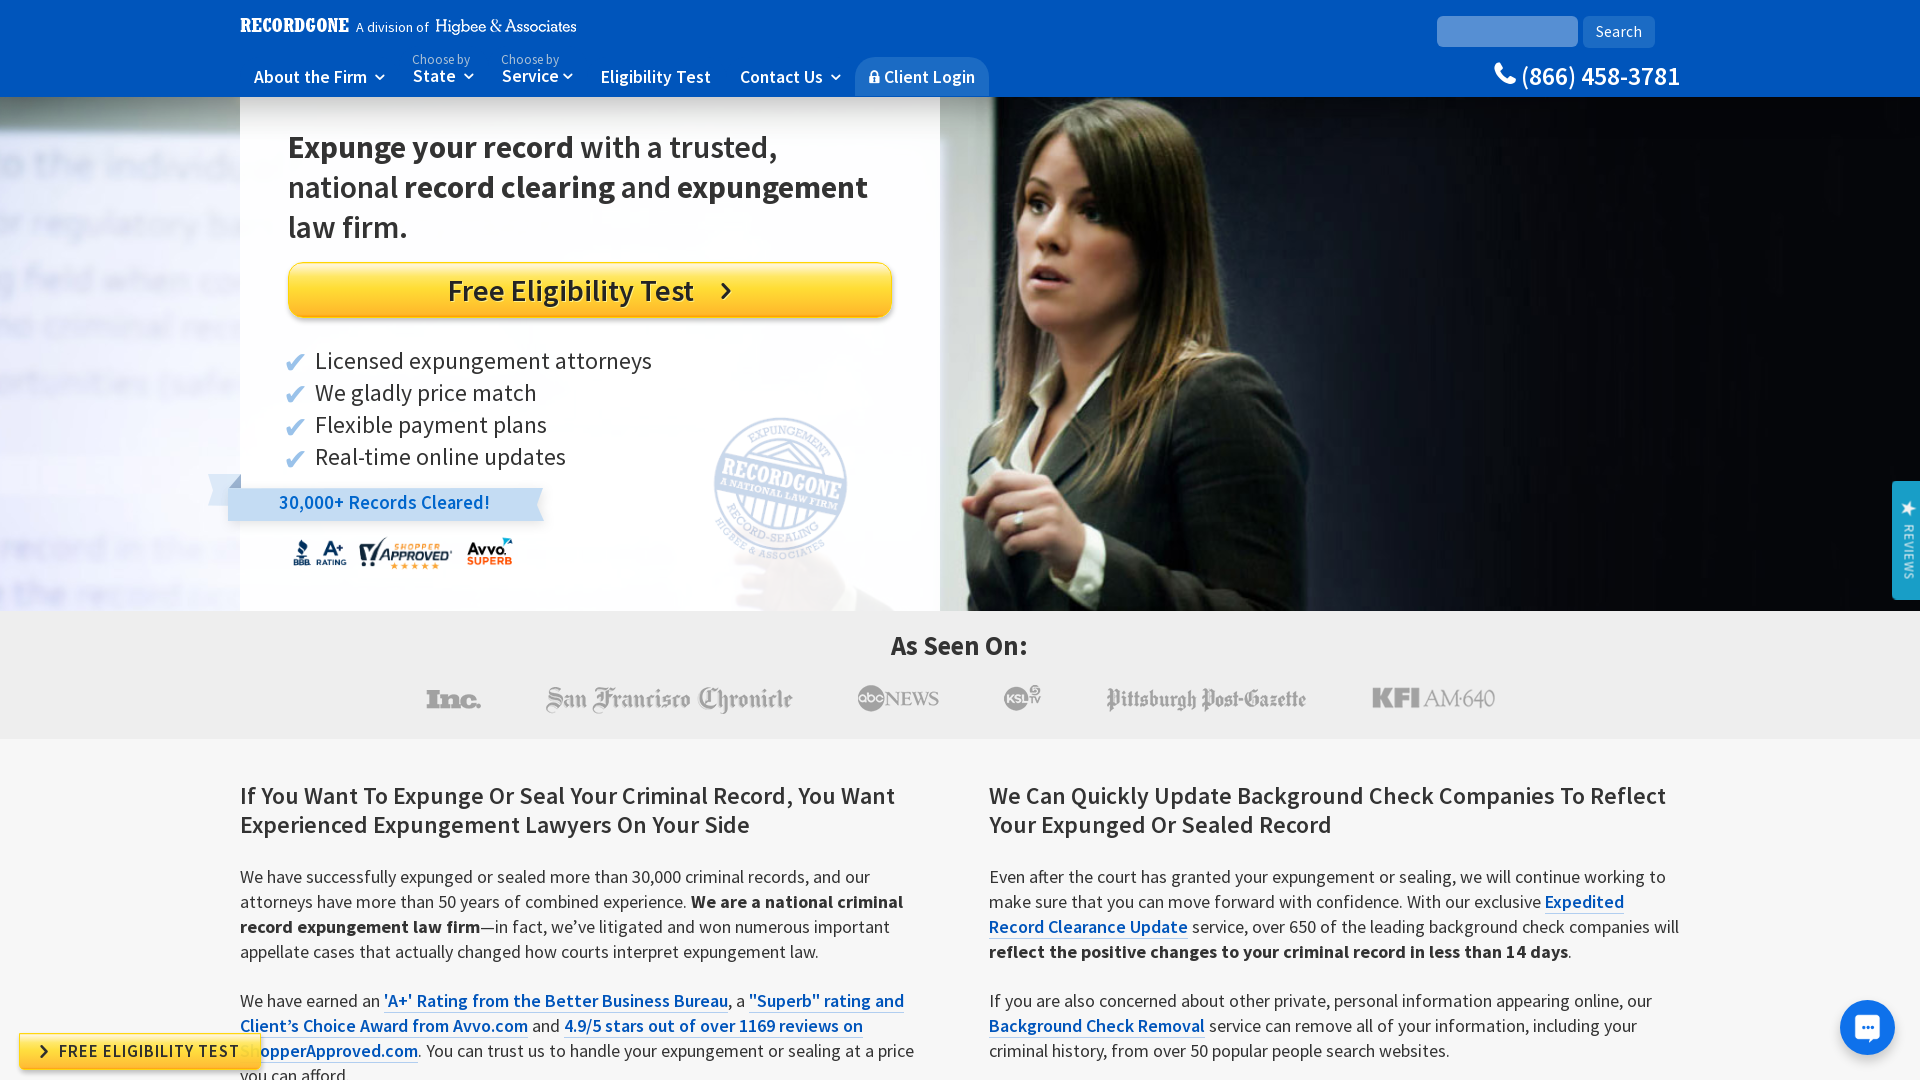The width and height of the screenshot is (1920, 1080).
Task: Click the KFI AM 640 logo
Action: [x=1433, y=698]
